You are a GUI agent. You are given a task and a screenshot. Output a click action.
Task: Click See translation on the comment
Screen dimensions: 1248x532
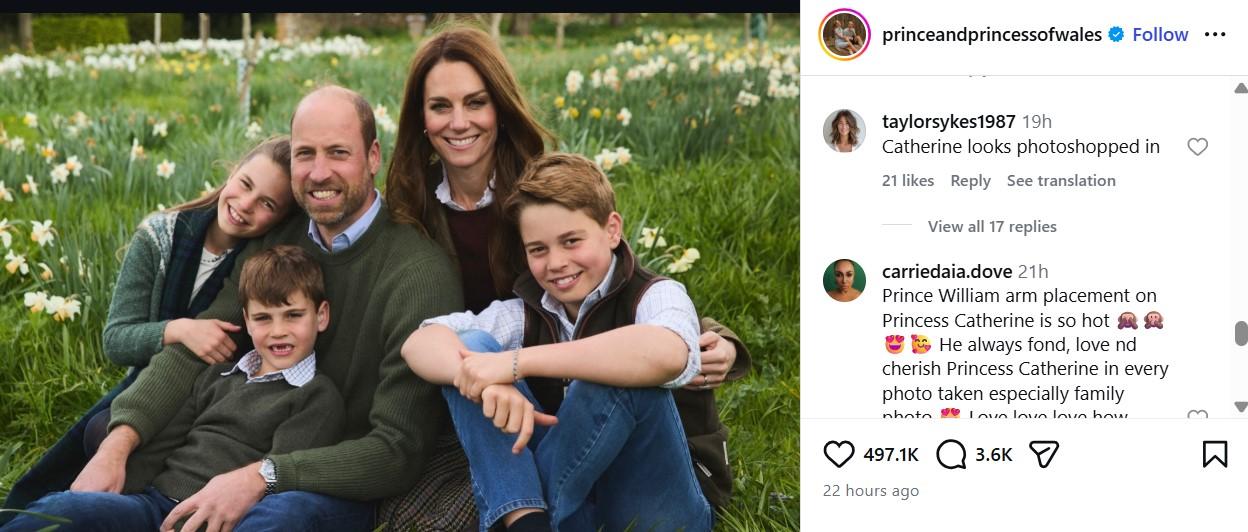(x=1061, y=181)
